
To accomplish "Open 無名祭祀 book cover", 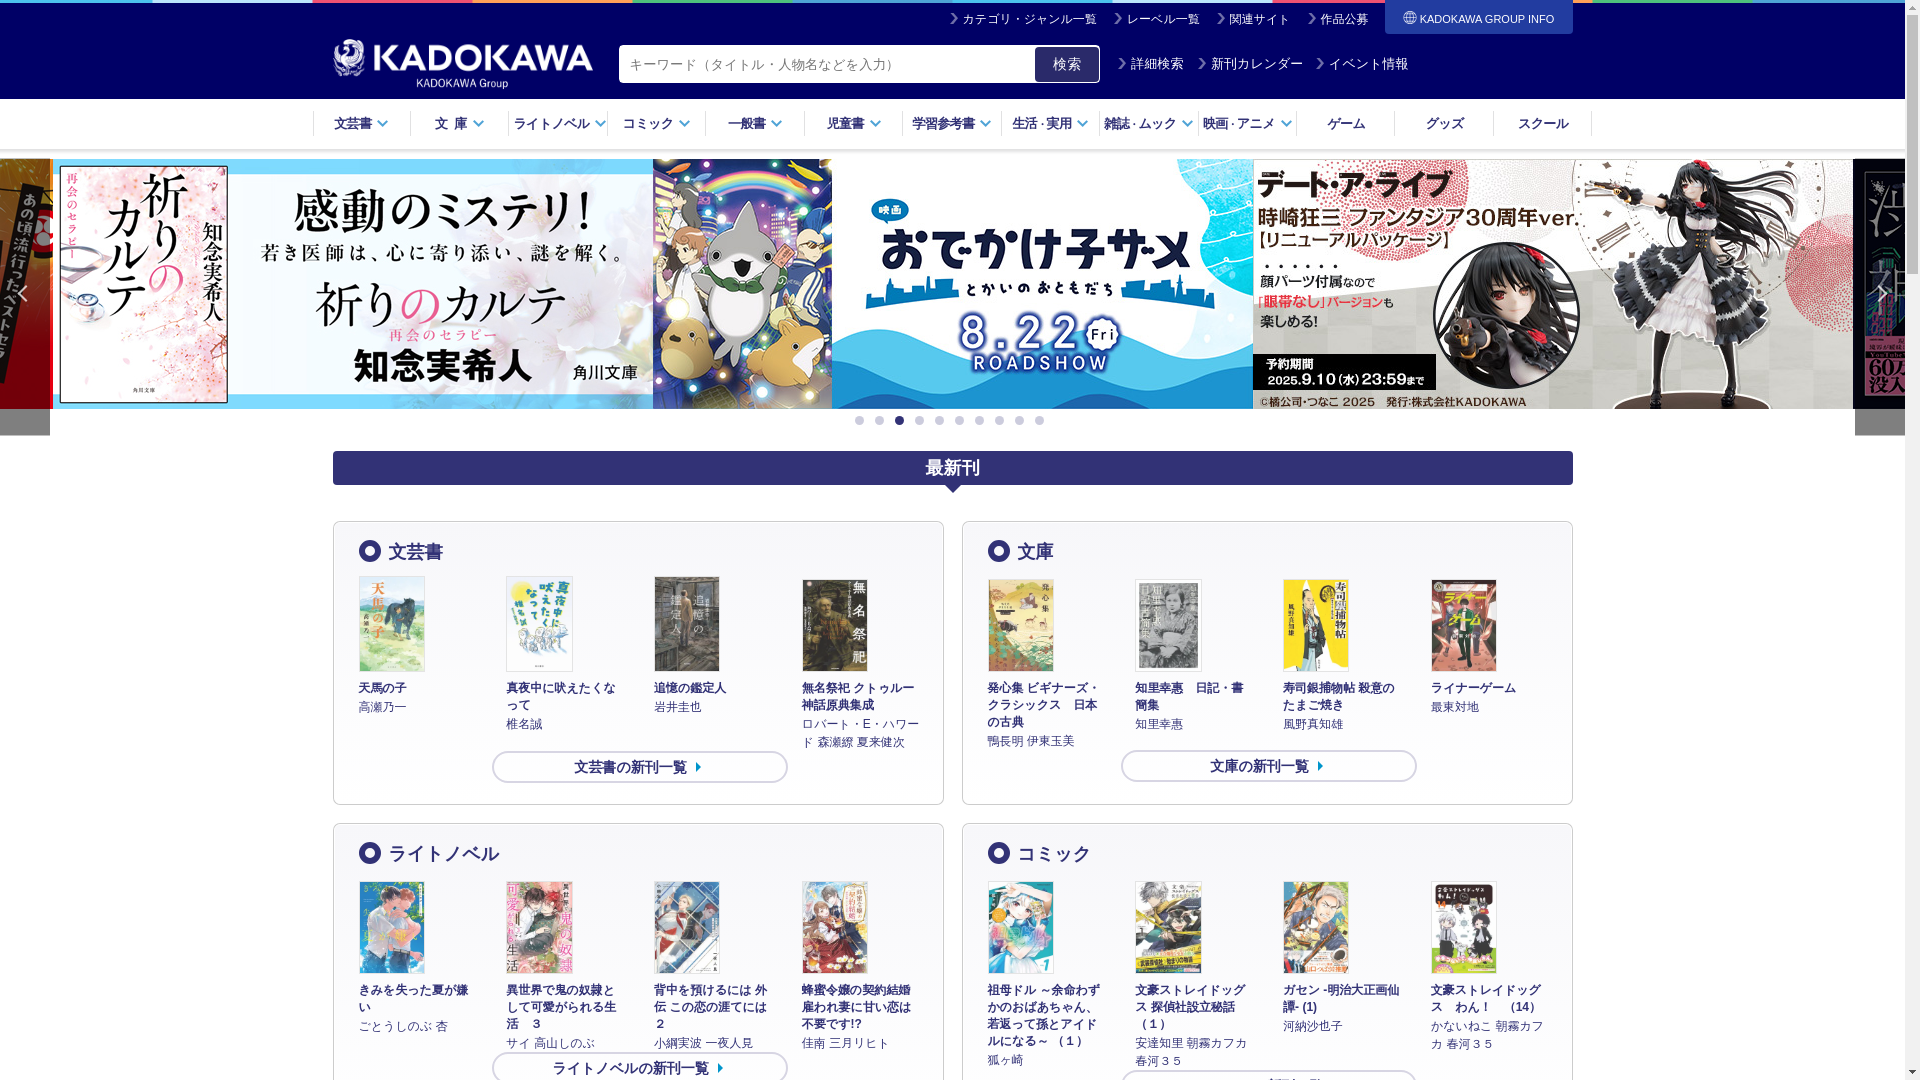I will pyautogui.click(x=834, y=625).
